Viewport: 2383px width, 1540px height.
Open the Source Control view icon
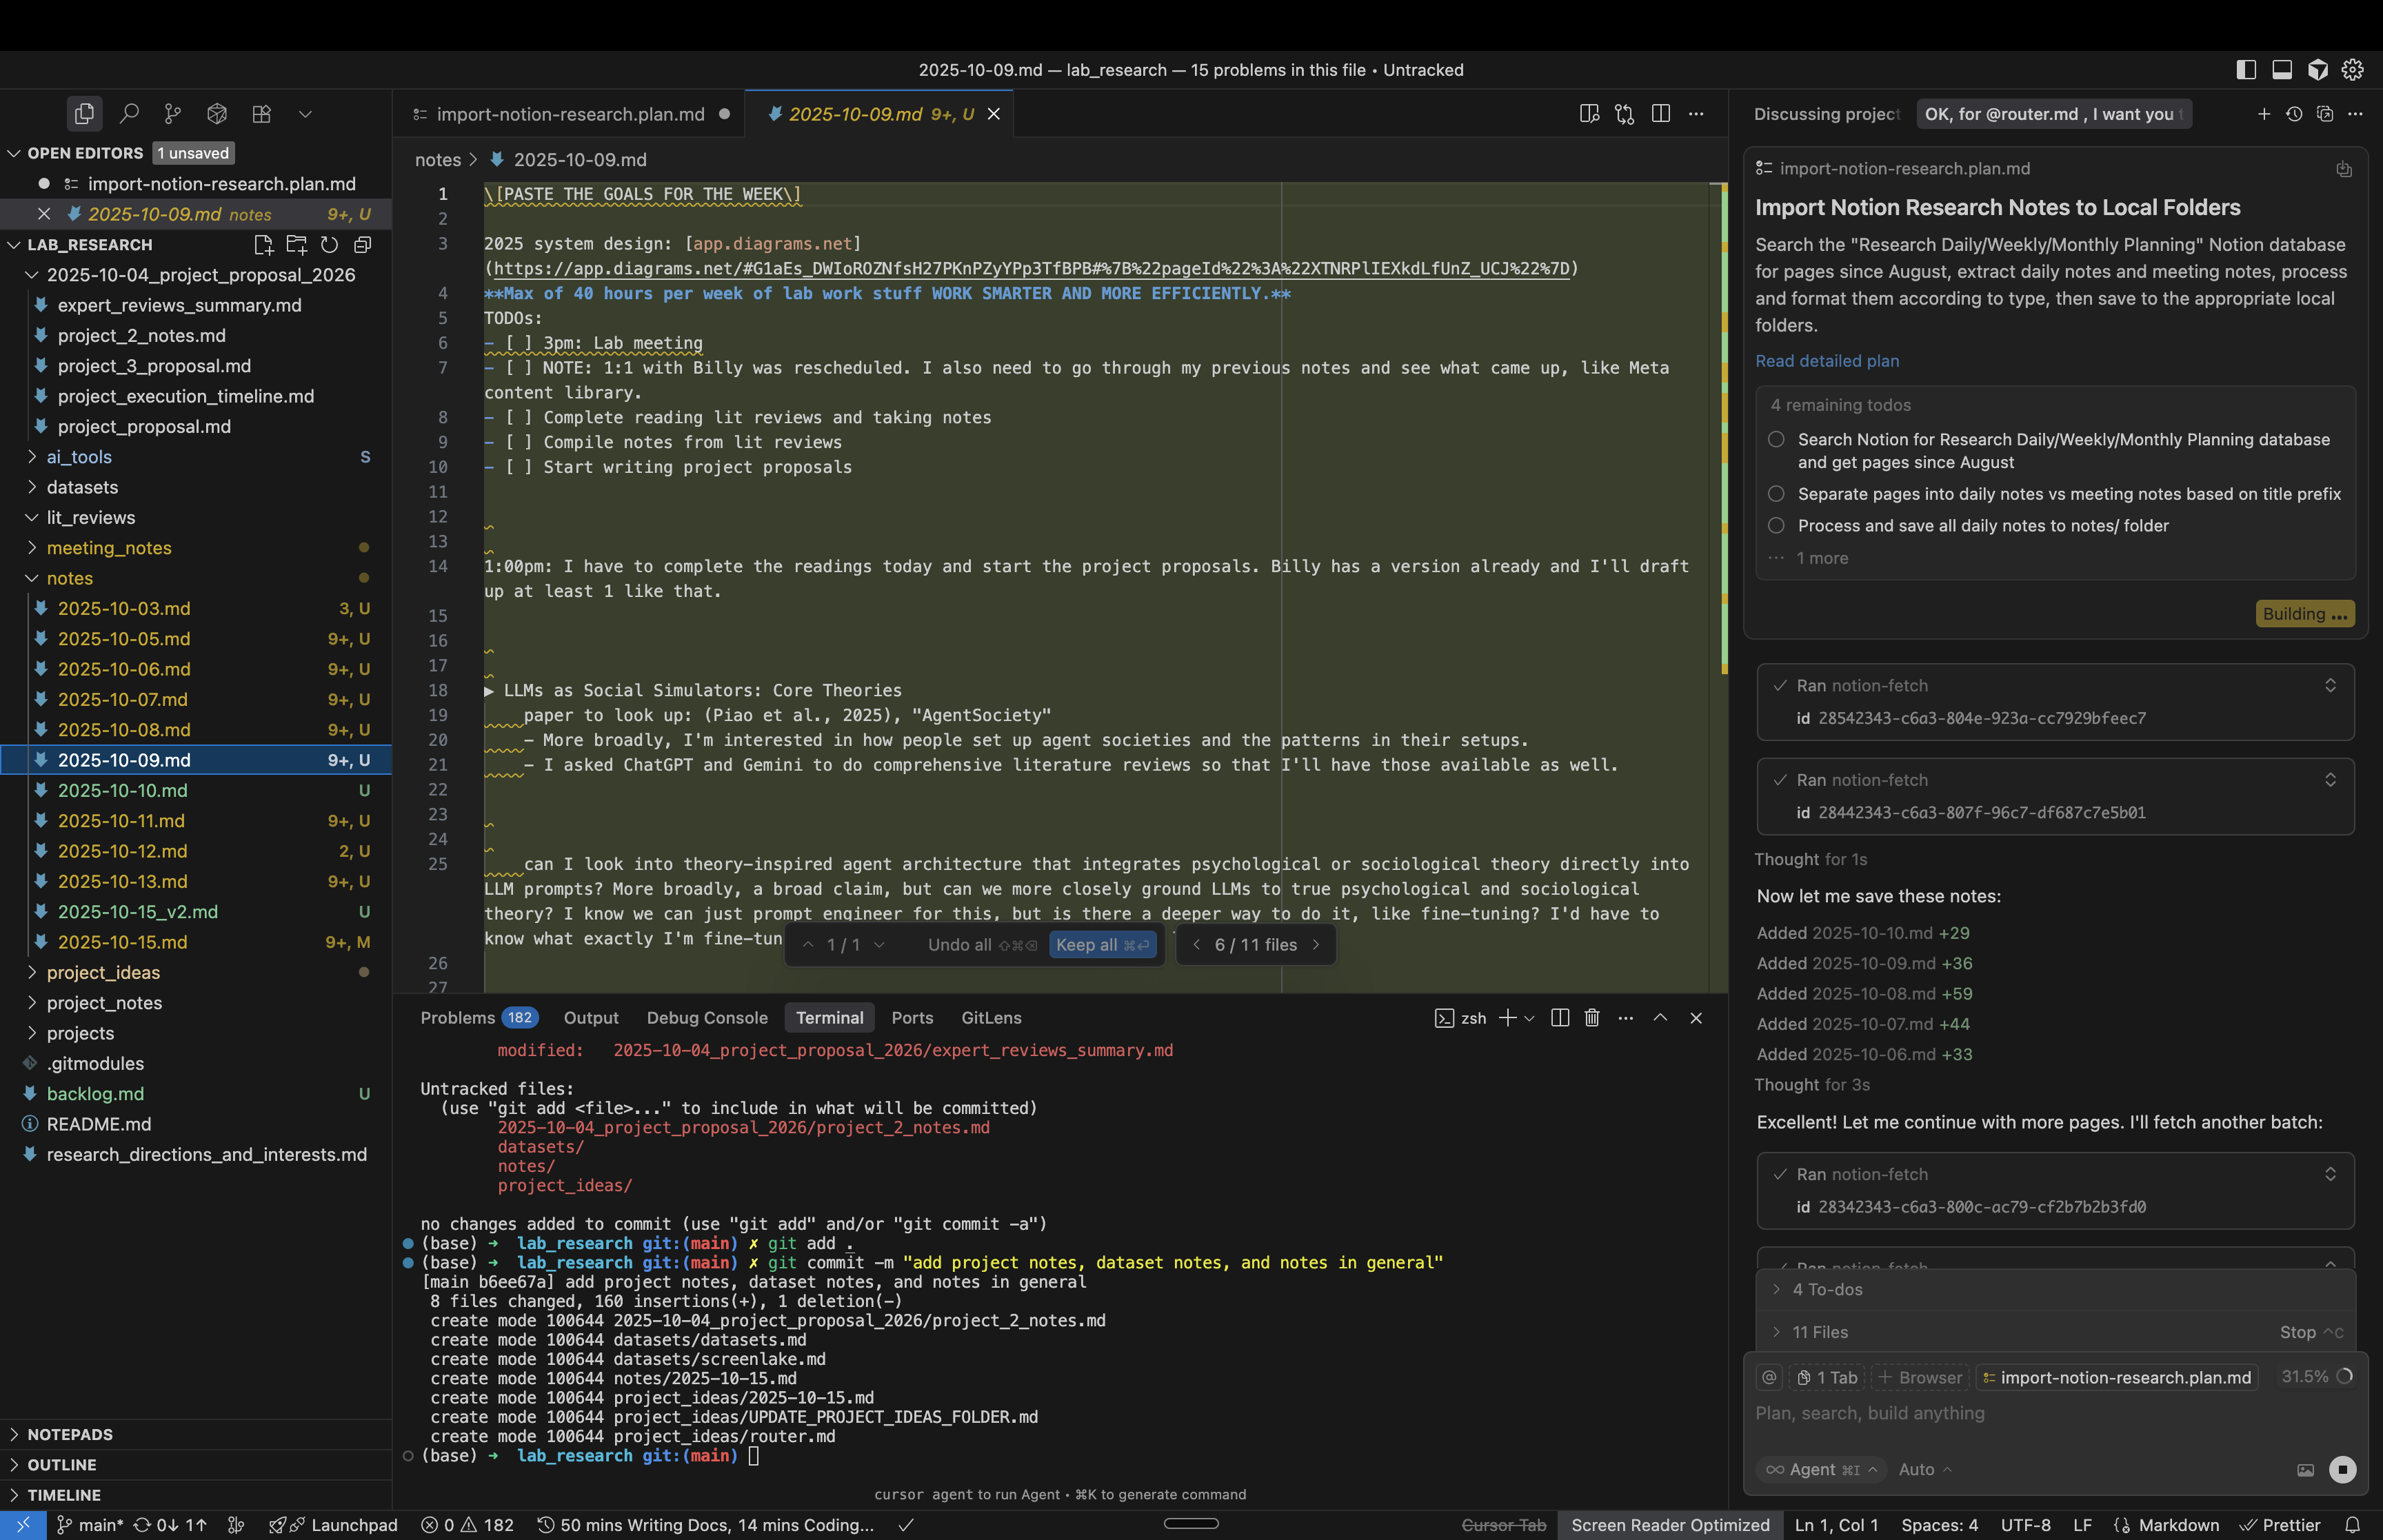173,114
